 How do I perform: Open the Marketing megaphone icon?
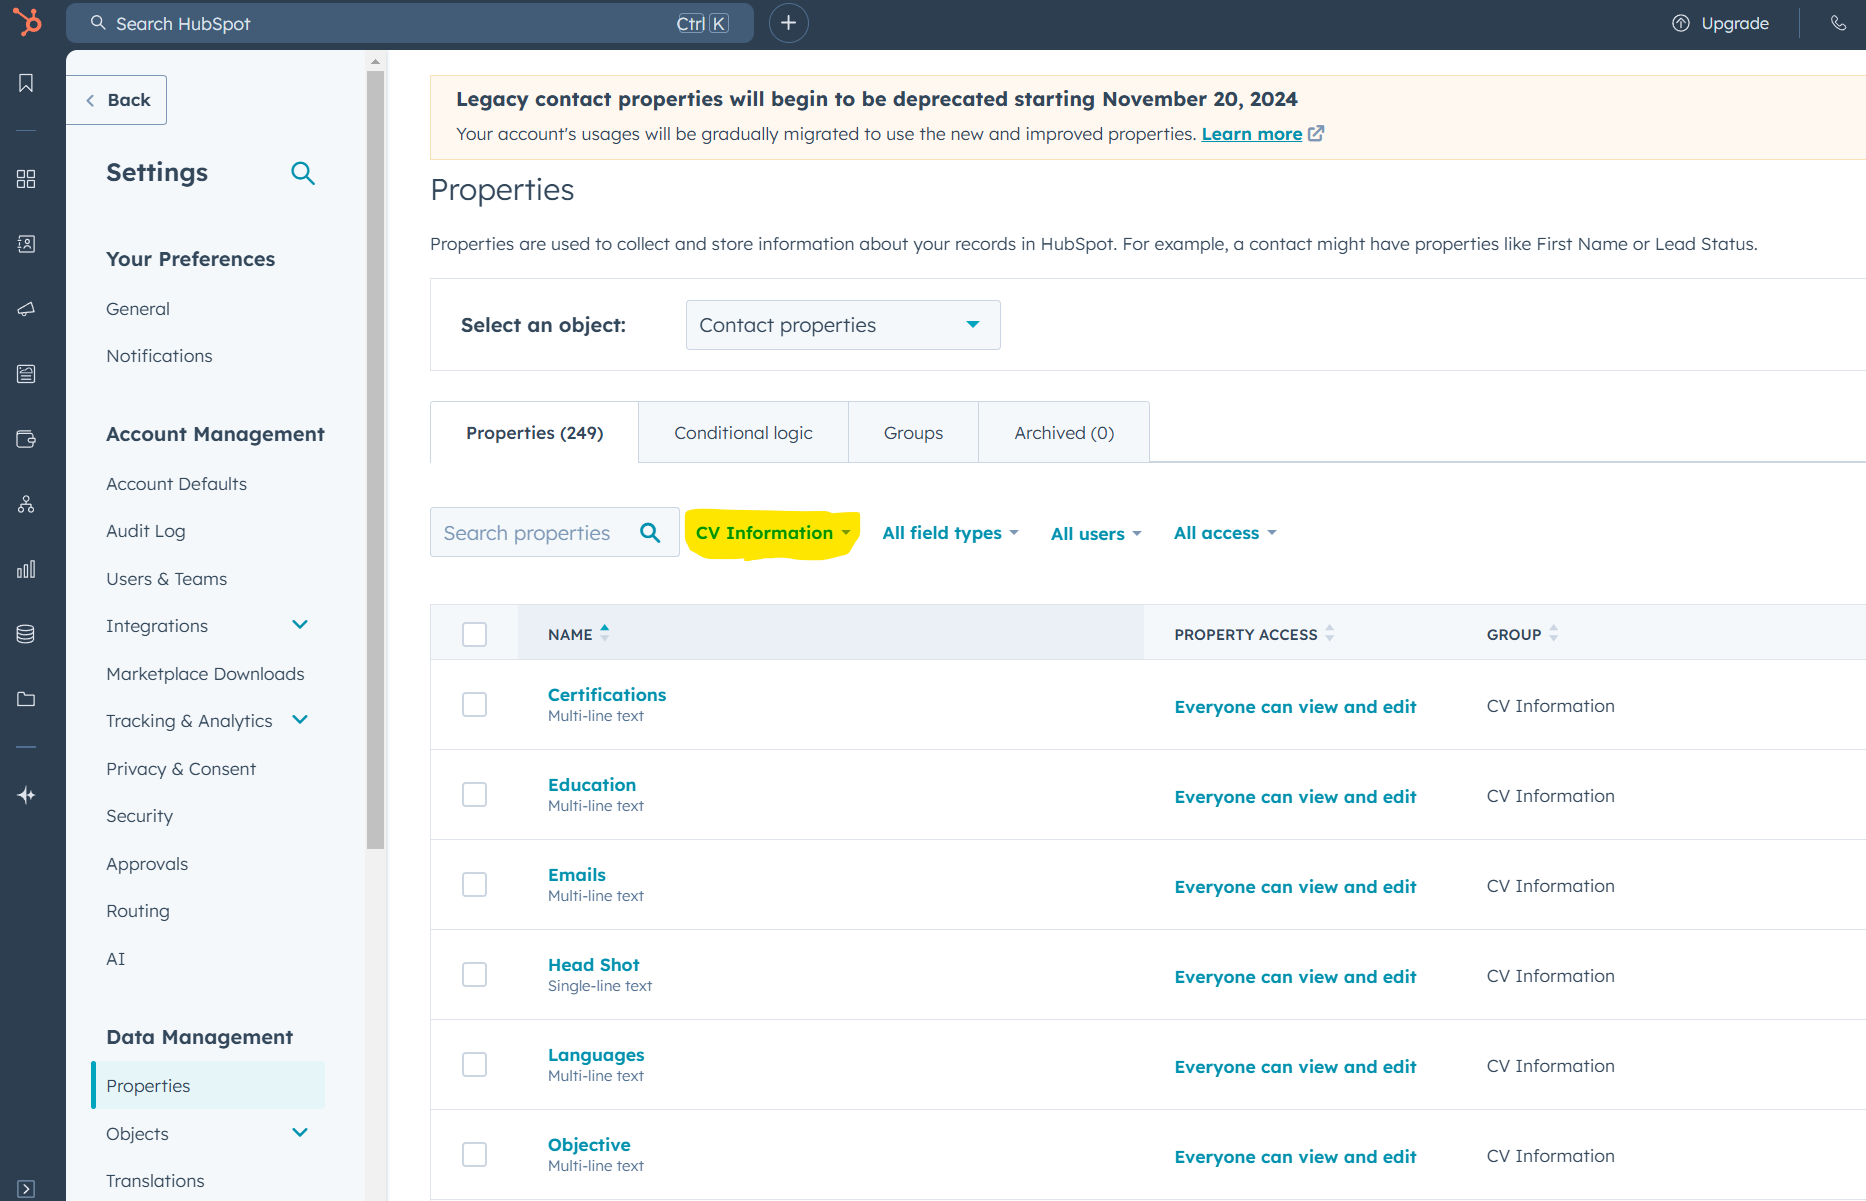pyautogui.click(x=26, y=309)
